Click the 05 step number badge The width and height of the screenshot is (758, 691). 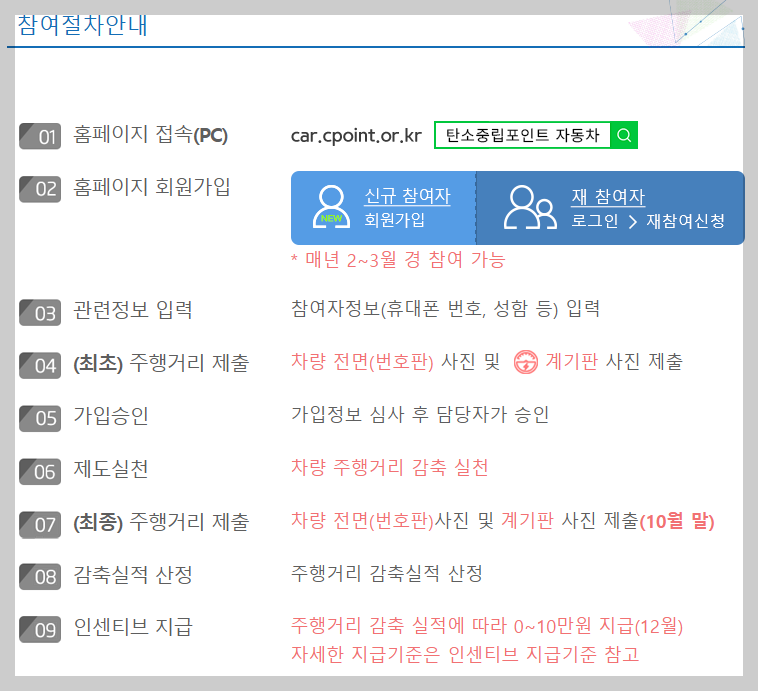[40, 418]
